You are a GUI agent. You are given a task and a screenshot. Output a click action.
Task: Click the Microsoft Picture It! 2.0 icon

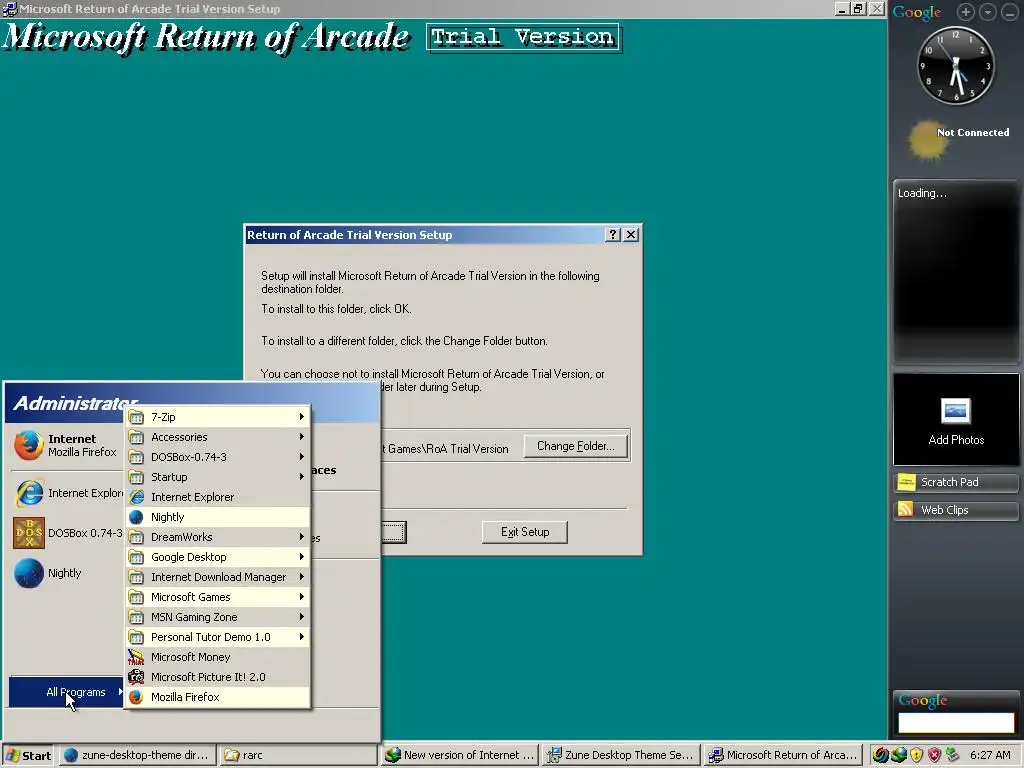[136, 677]
